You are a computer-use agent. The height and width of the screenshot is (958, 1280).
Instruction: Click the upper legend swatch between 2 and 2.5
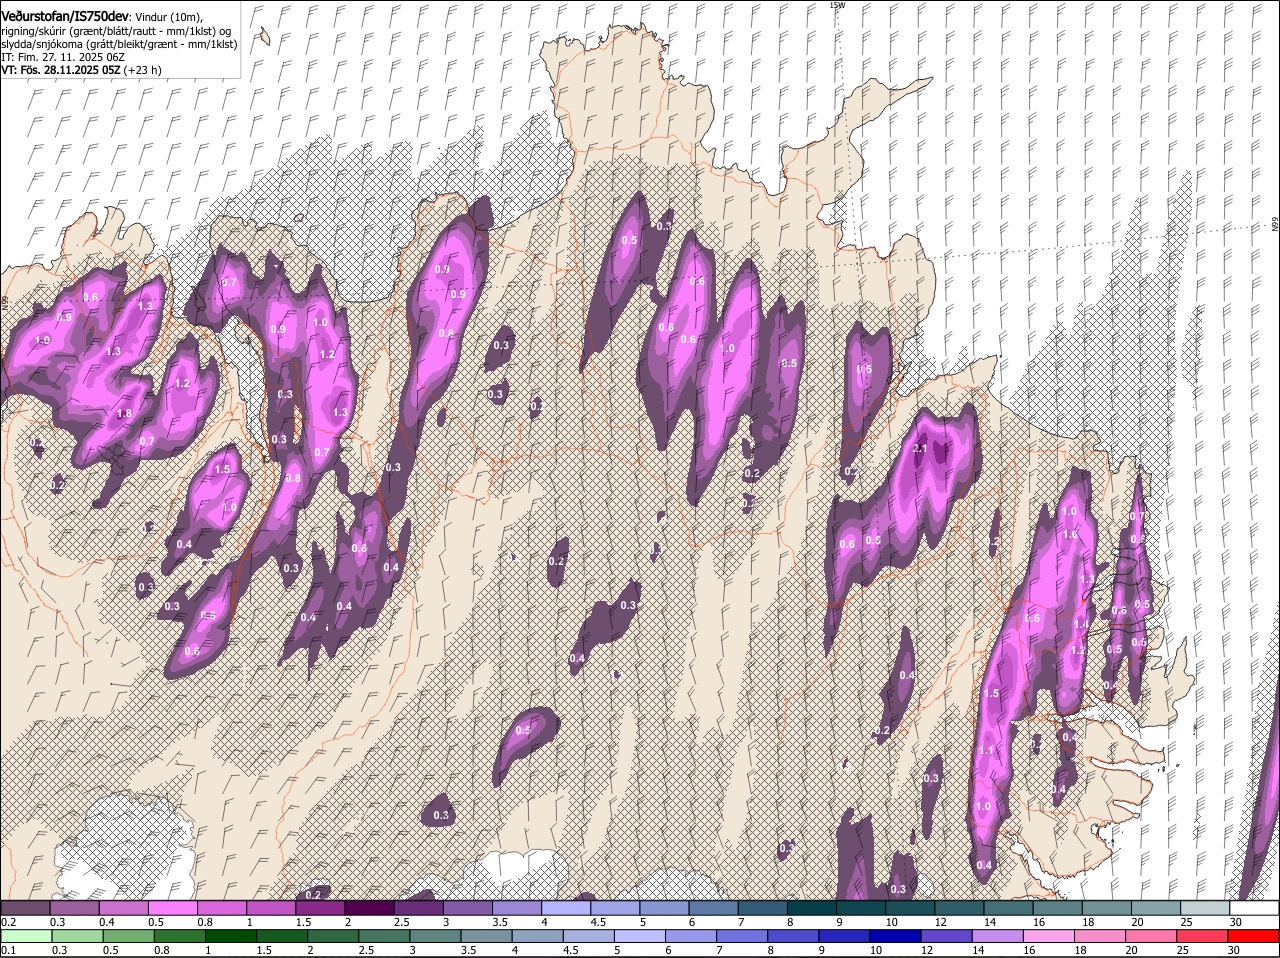click(369, 908)
